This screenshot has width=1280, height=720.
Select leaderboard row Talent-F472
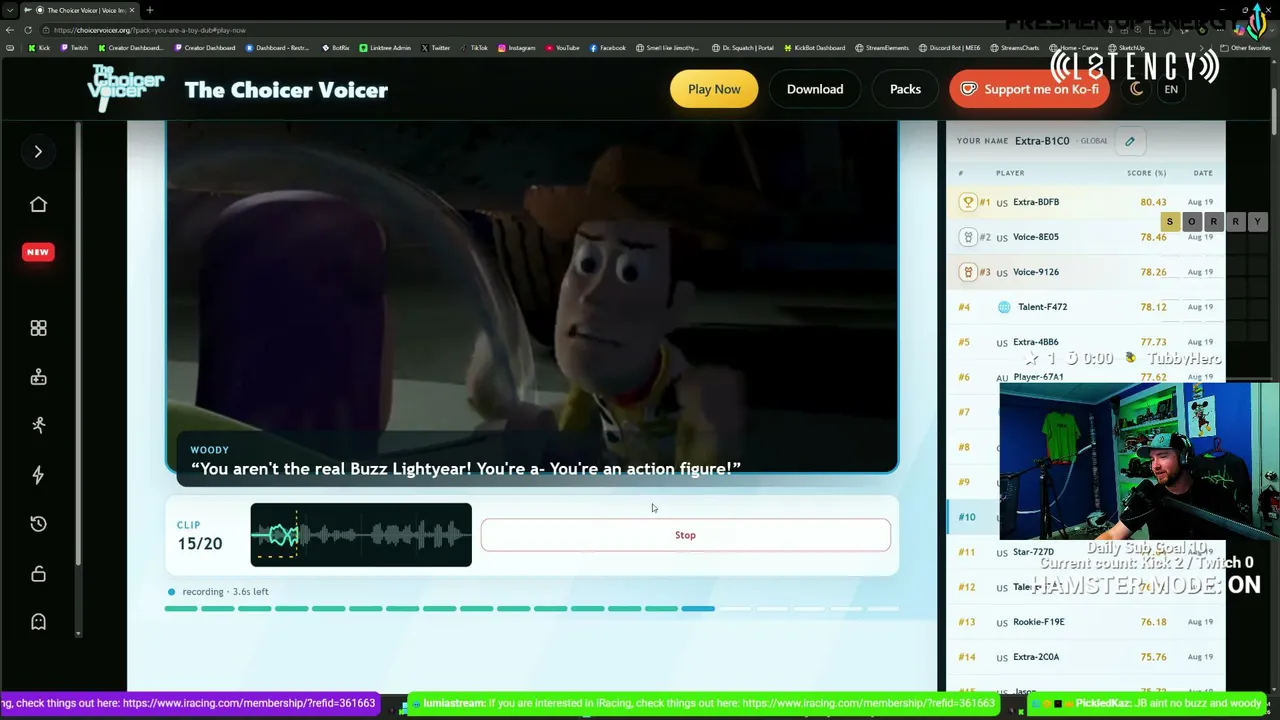coord(1086,307)
